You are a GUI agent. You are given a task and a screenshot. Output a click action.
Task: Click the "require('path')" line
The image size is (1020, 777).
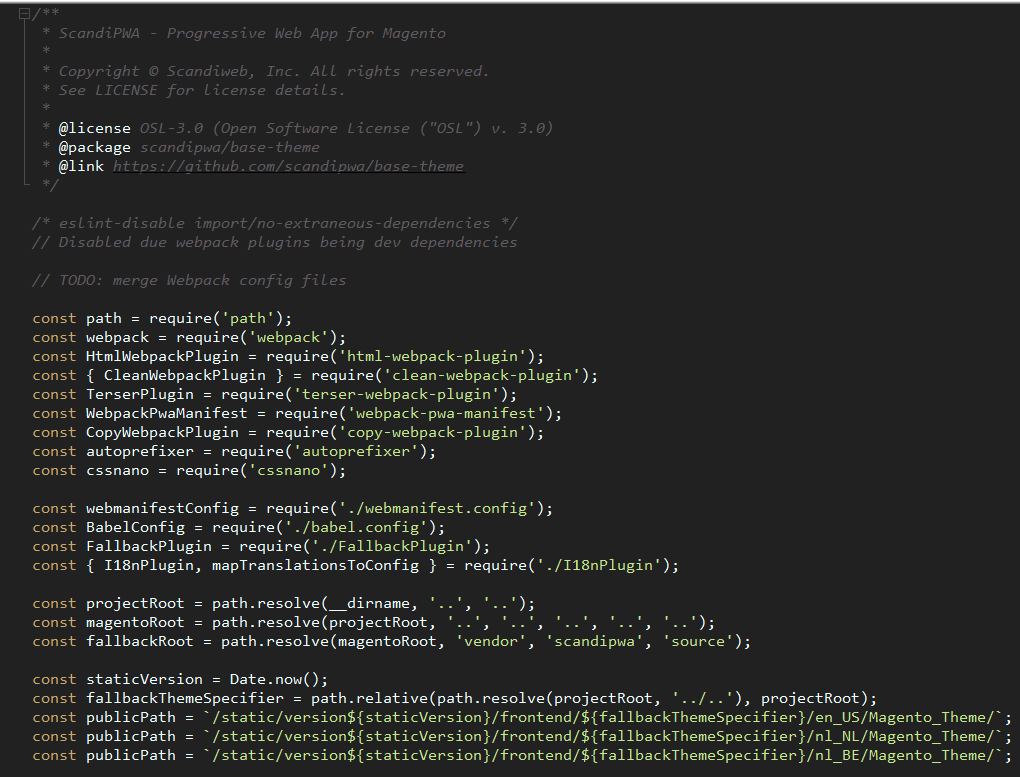[163, 318]
